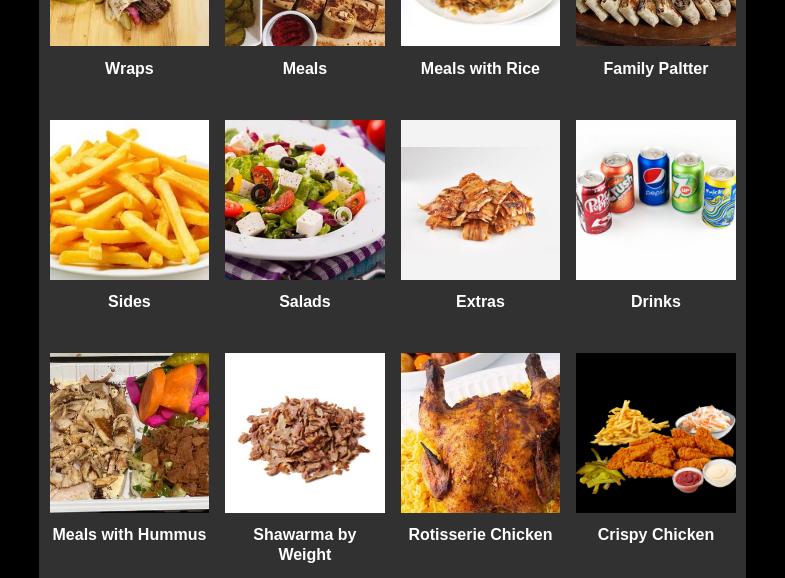This screenshot has width=785, height=578.
Task: Choose the Crispy Chicken tenders image
Action: tap(656, 433)
